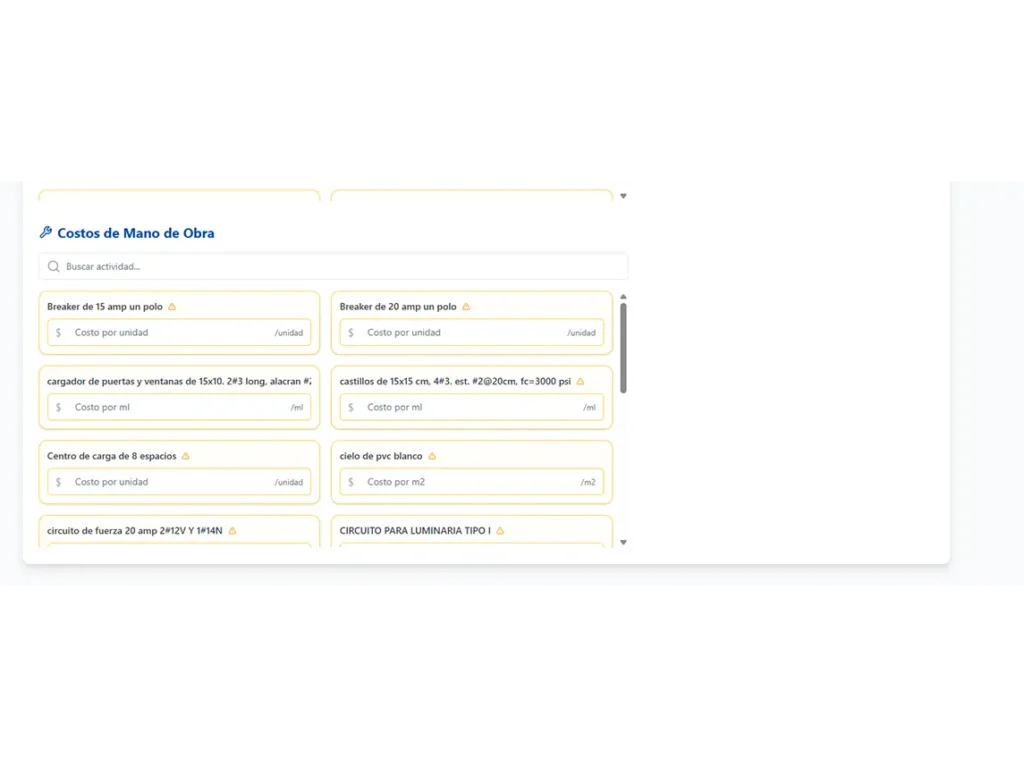Click warning icon beside CIRCUITO PARA LUMINARIA TIPO I
The height and width of the screenshot is (767, 1024).
(x=500, y=531)
